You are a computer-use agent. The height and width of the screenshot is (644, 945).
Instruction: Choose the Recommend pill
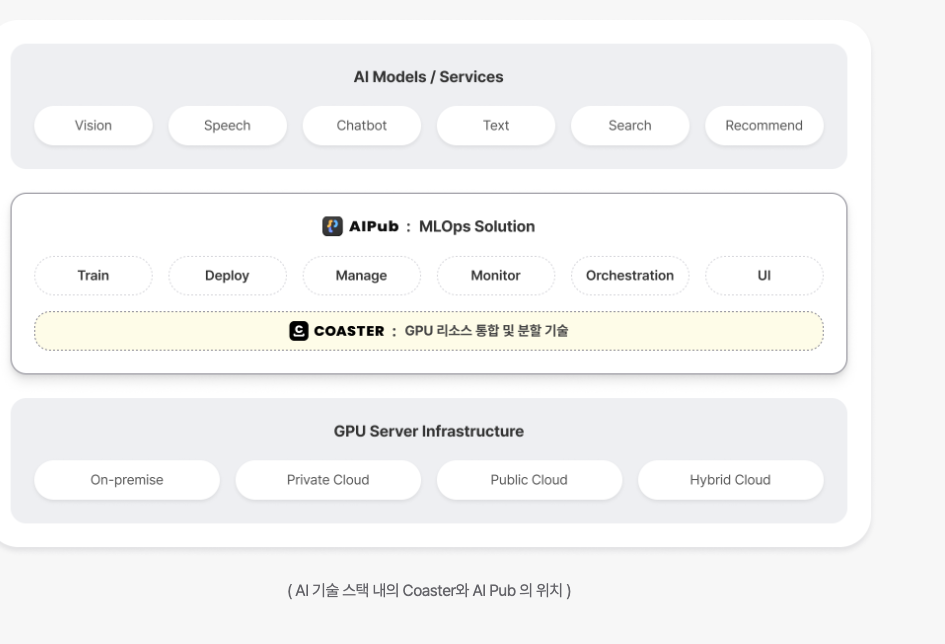[764, 125]
